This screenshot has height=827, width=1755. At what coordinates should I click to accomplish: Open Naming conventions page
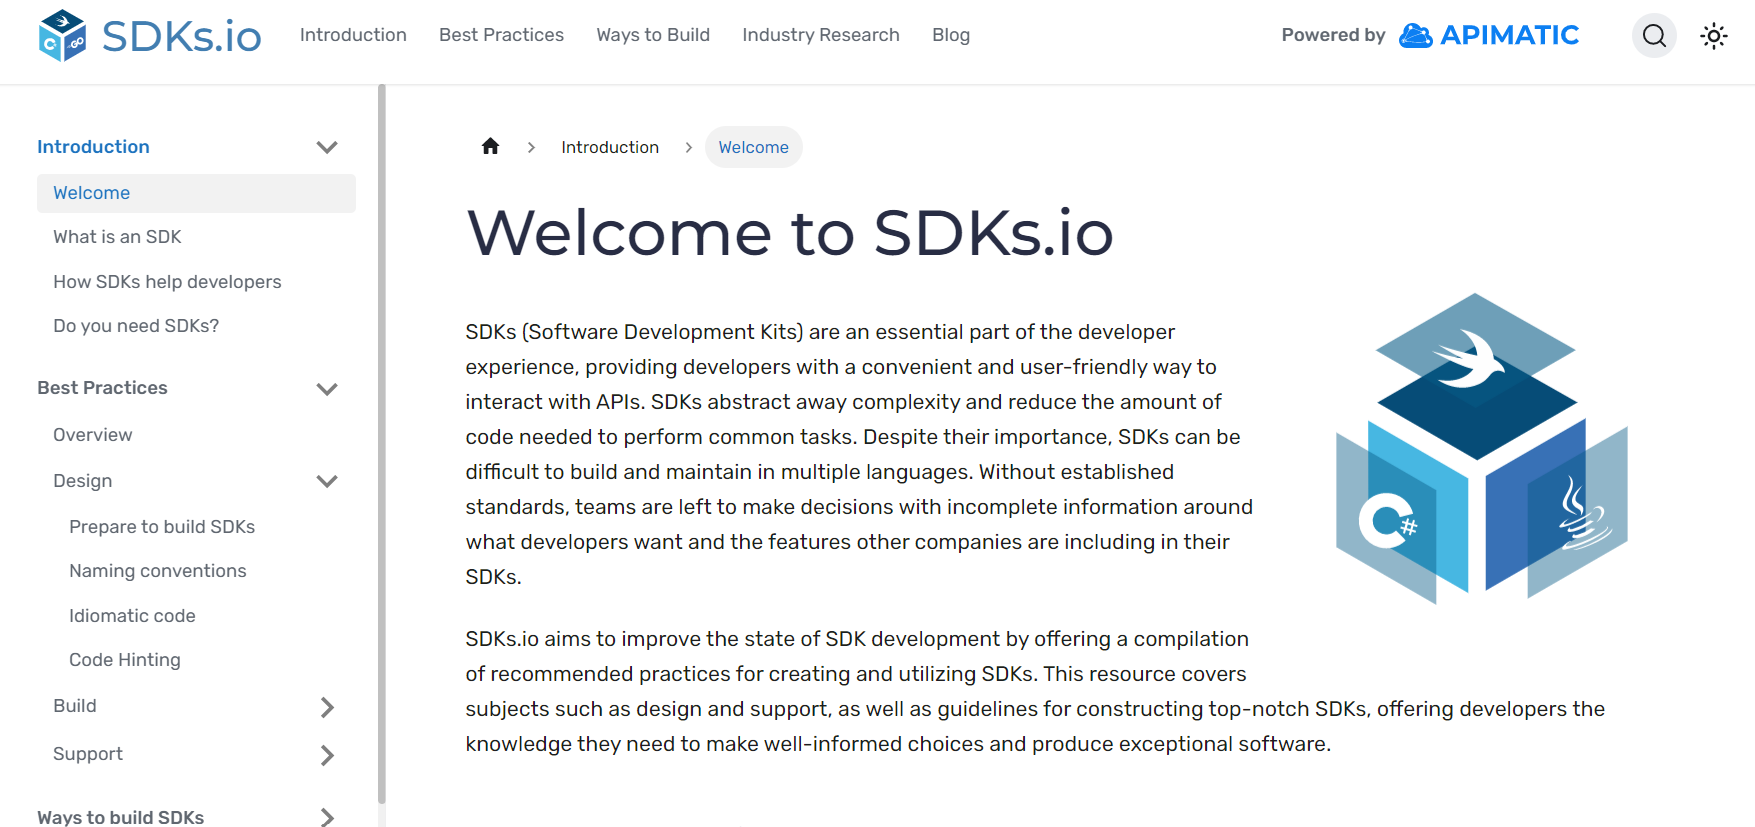tap(157, 571)
